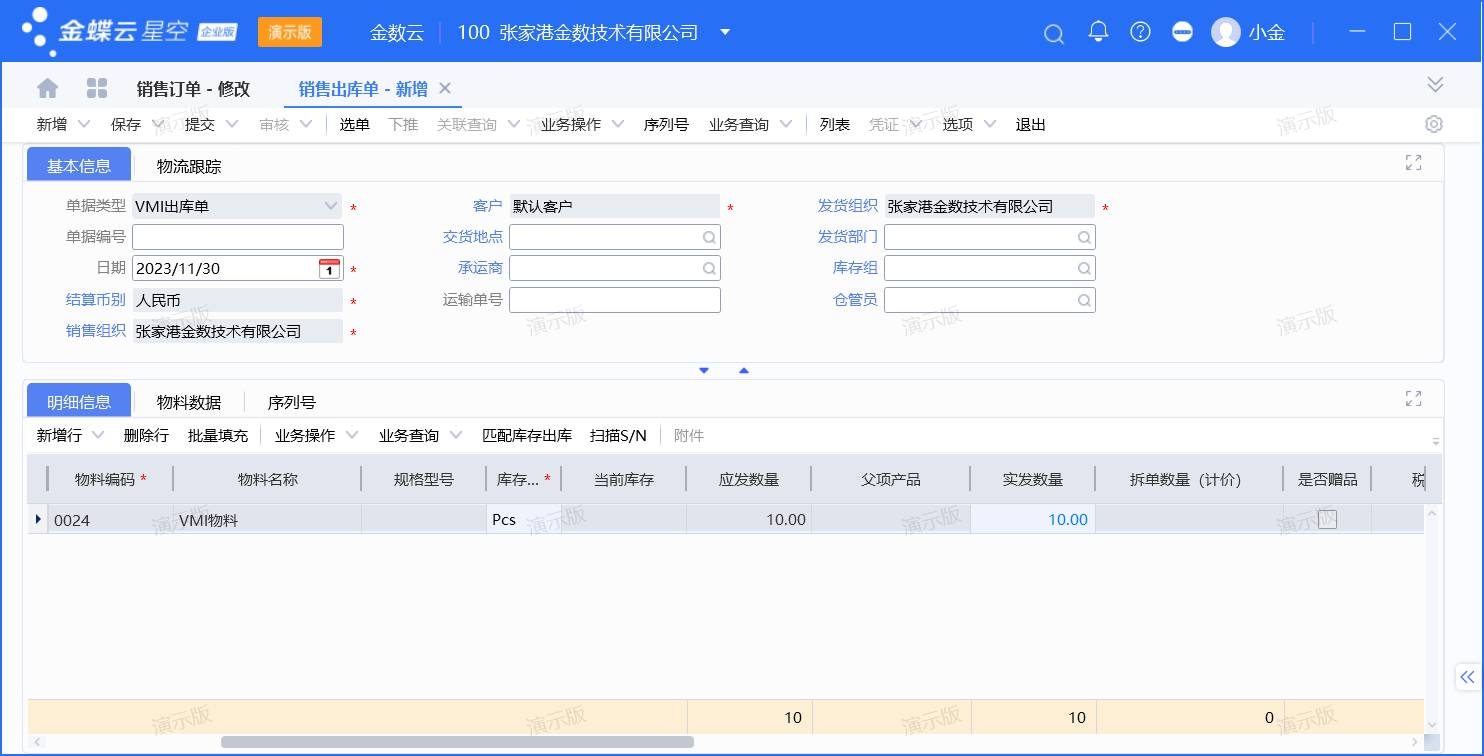The width and height of the screenshot is (1484, 756).
Task: Toggle 是否赠品 checkbox for VMI物料 row
Action: tap(1327, 519)
